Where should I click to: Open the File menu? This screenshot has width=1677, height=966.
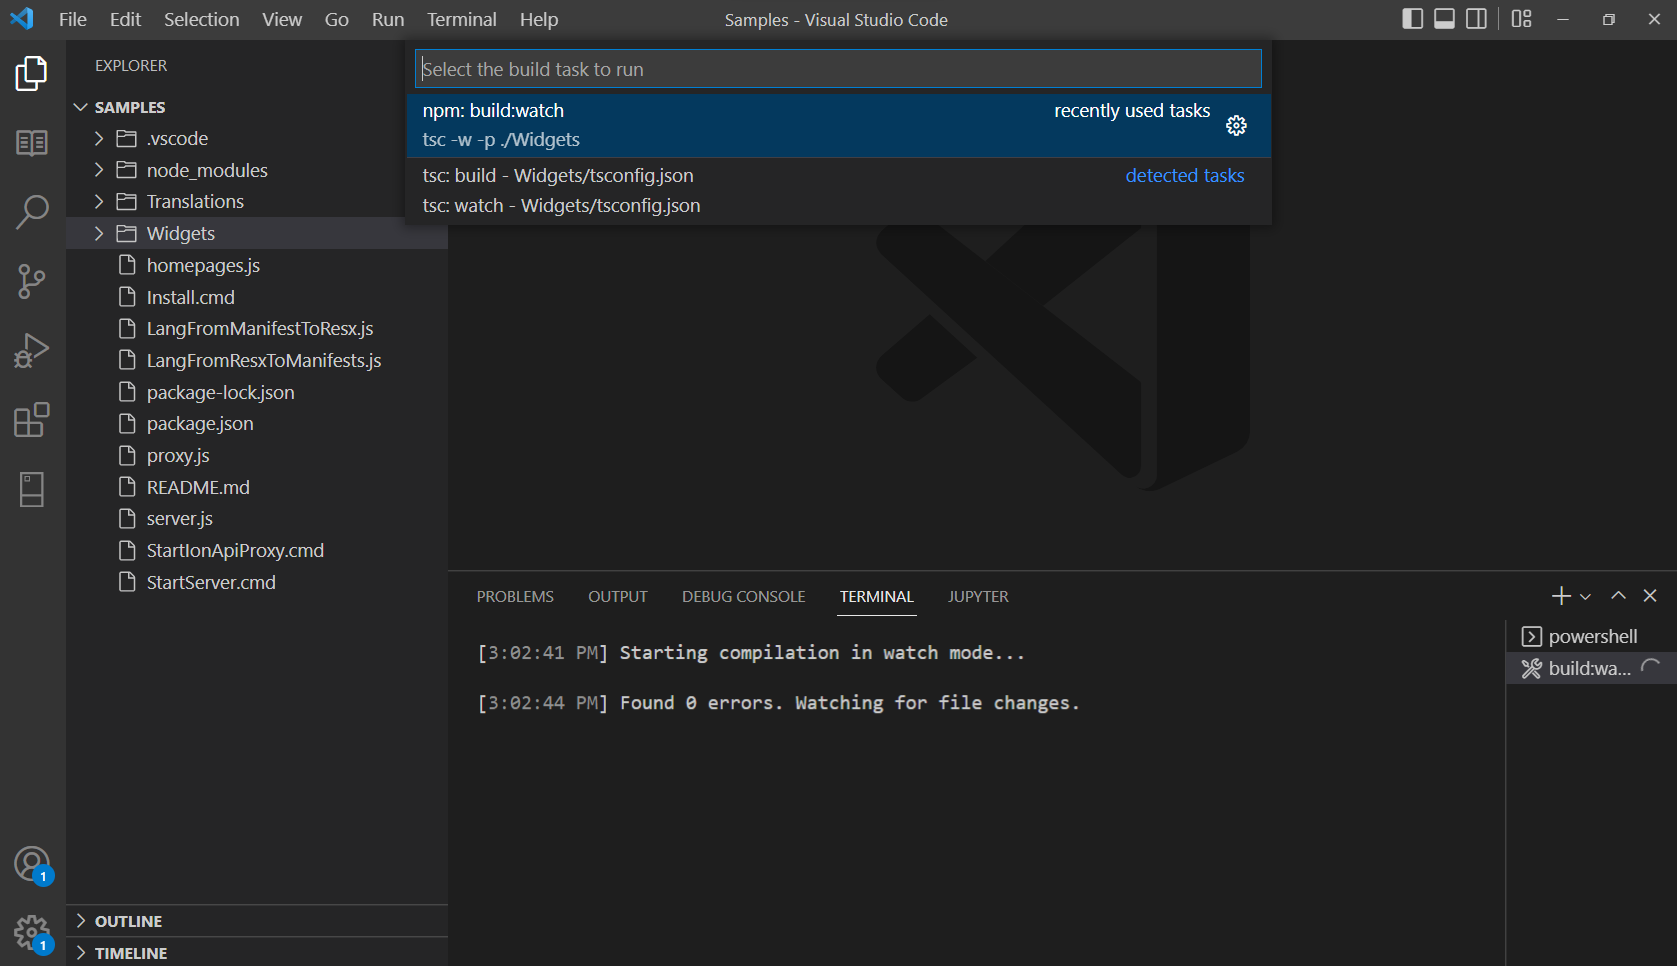tap(73, 19)
